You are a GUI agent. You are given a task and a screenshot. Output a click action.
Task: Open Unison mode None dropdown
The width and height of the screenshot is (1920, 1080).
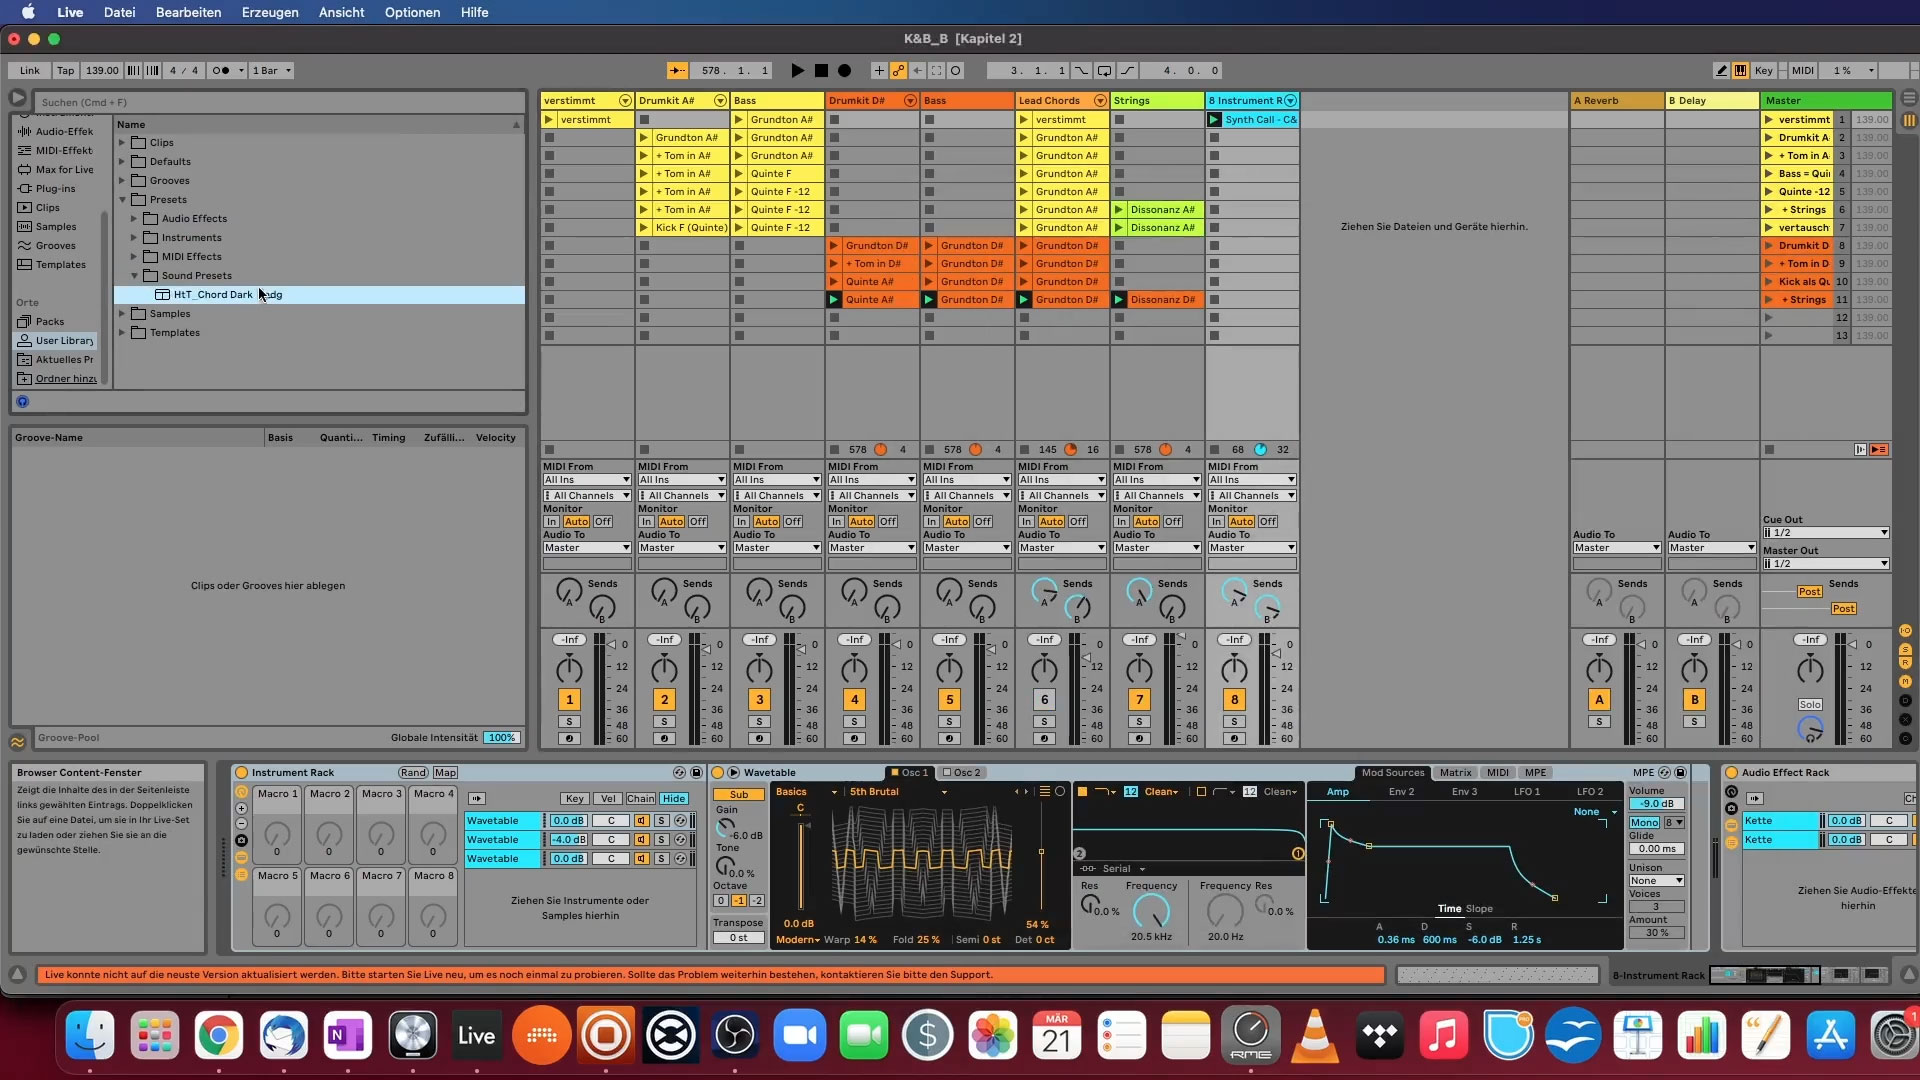[1657, 881]
